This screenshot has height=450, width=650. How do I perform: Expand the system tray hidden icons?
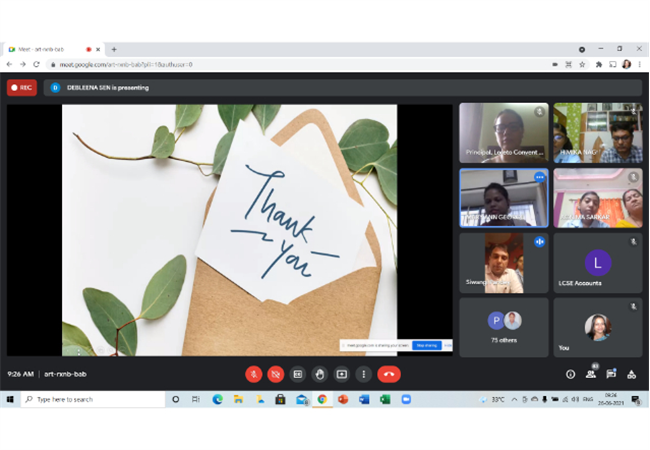[x=514, y=399]
